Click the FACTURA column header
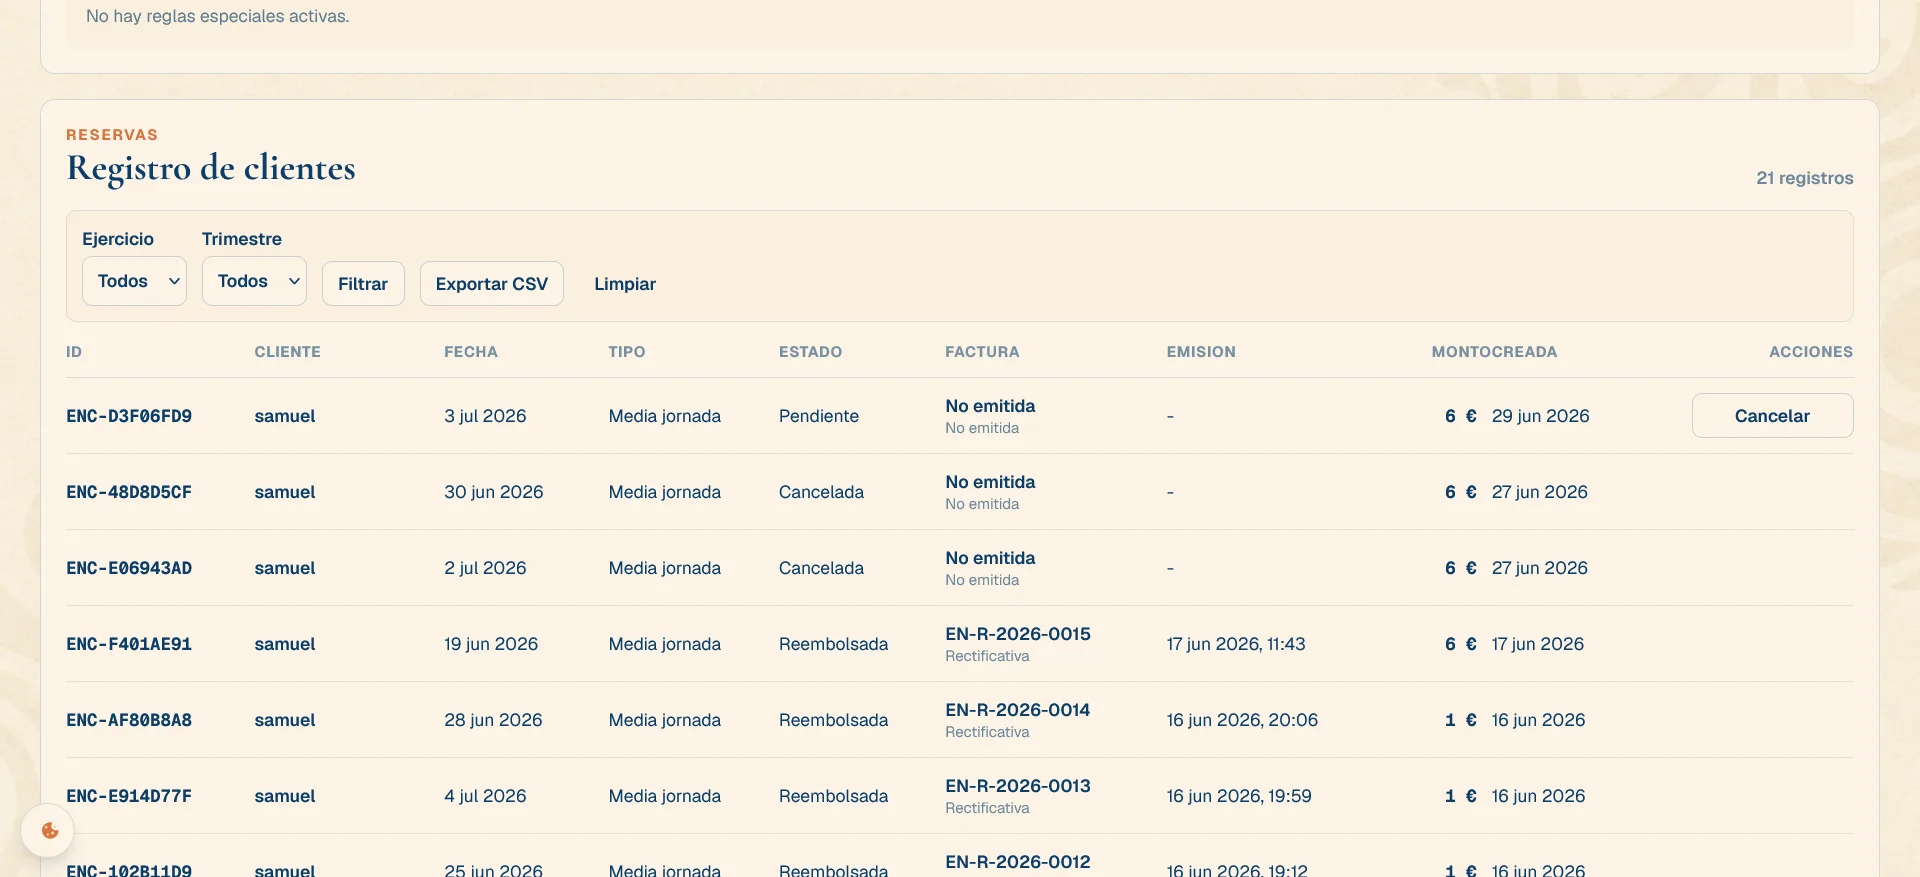This screenshot has height=877, width=1920. (982, 352)
